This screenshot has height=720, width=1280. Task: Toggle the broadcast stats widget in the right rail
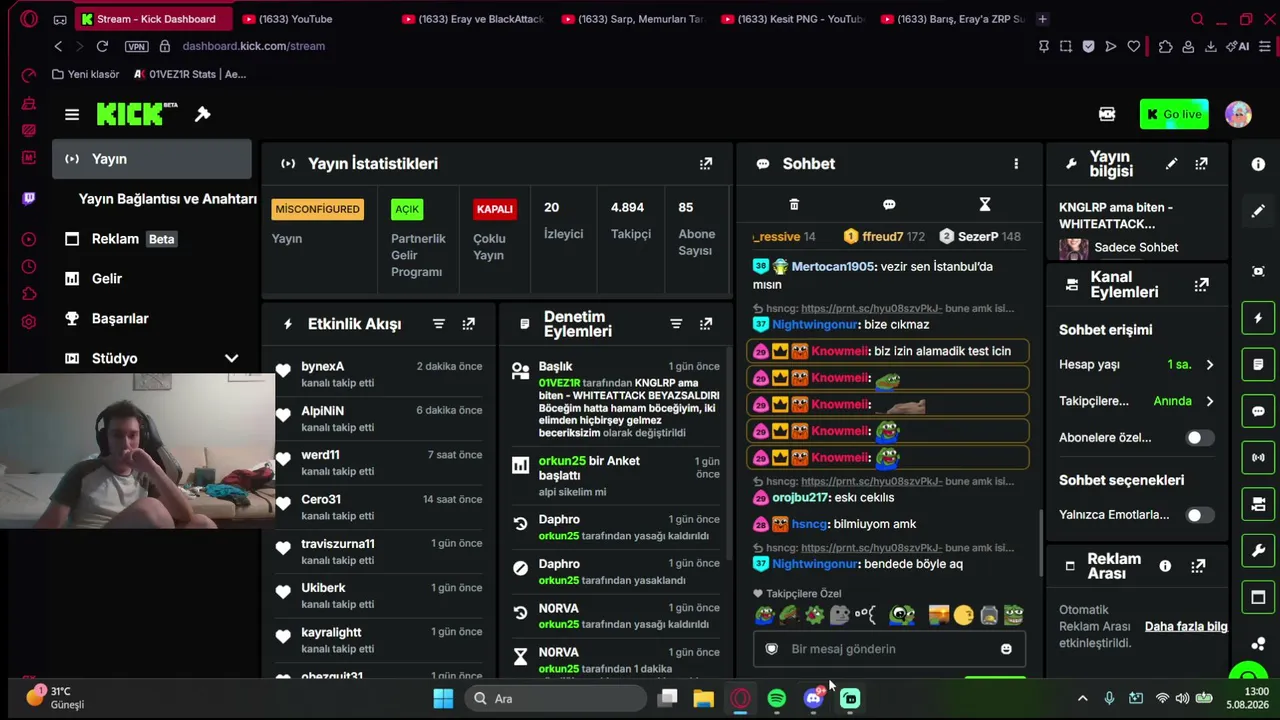pyautogui.click(x=1258, y=457)
